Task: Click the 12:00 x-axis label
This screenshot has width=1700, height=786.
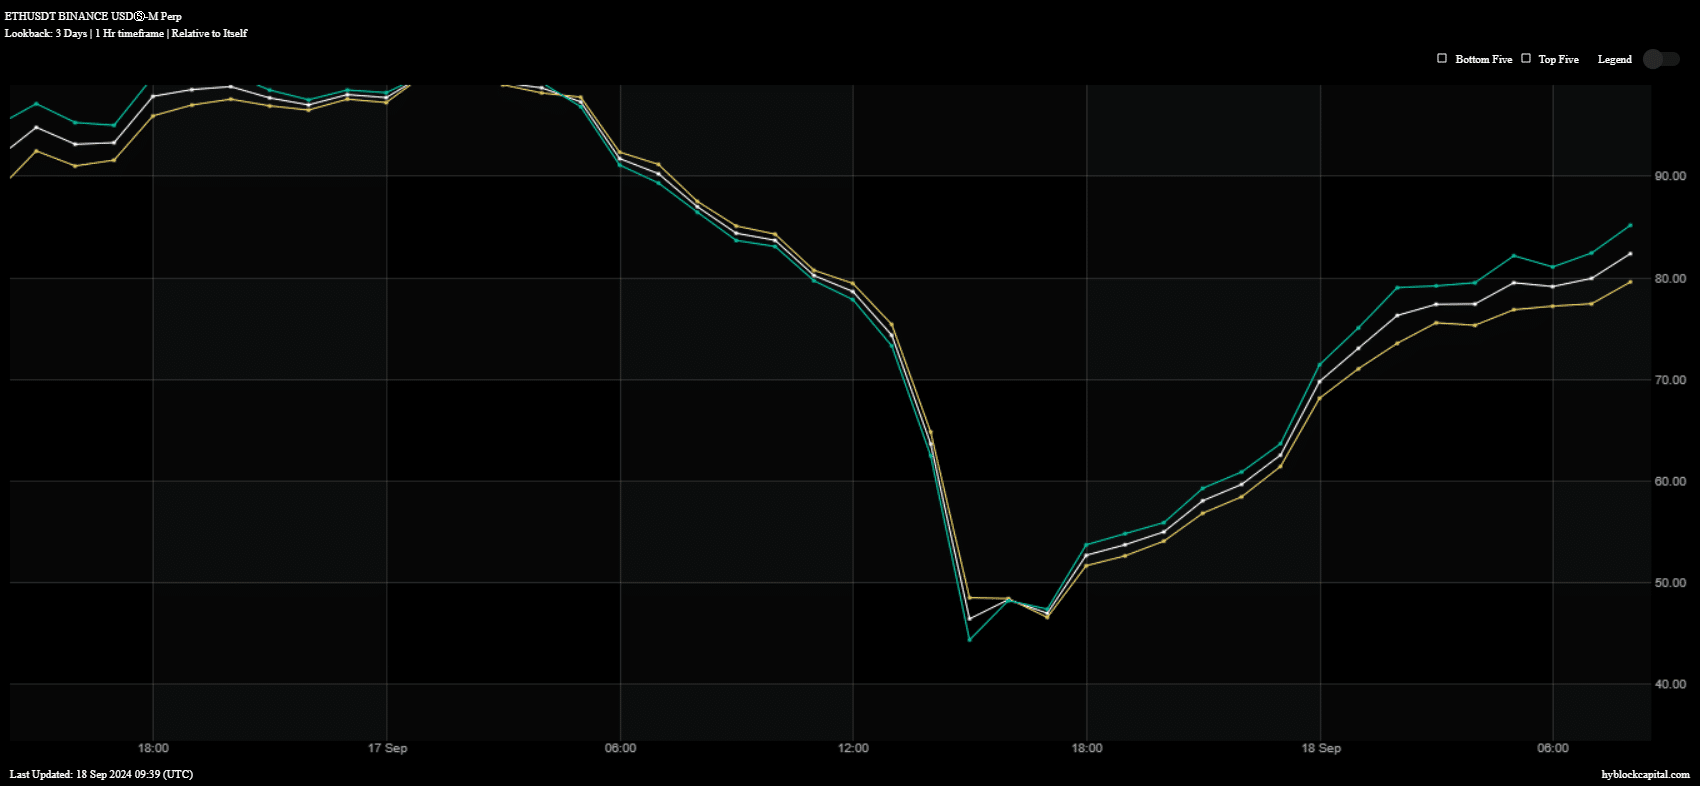Action: [853, 748]
